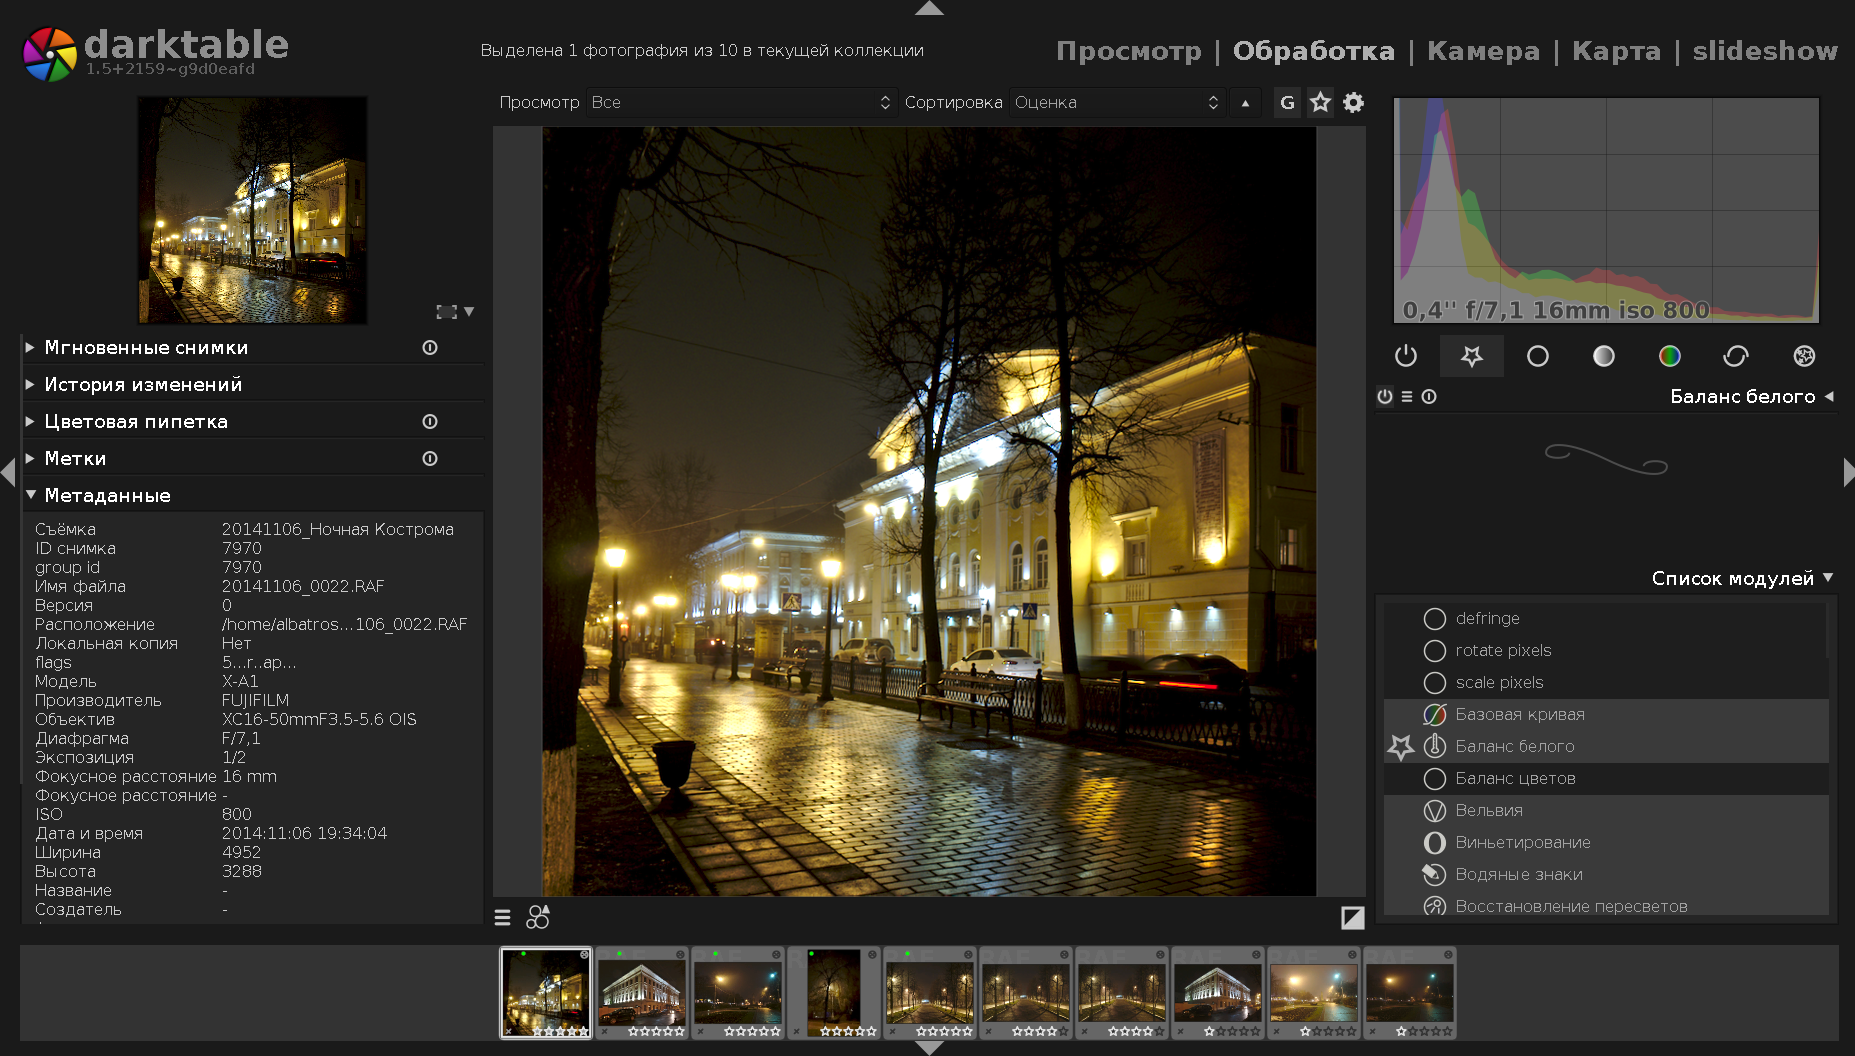
Task: Reject the first filmstrip photo via x mark
Action: pos(508,1031)
